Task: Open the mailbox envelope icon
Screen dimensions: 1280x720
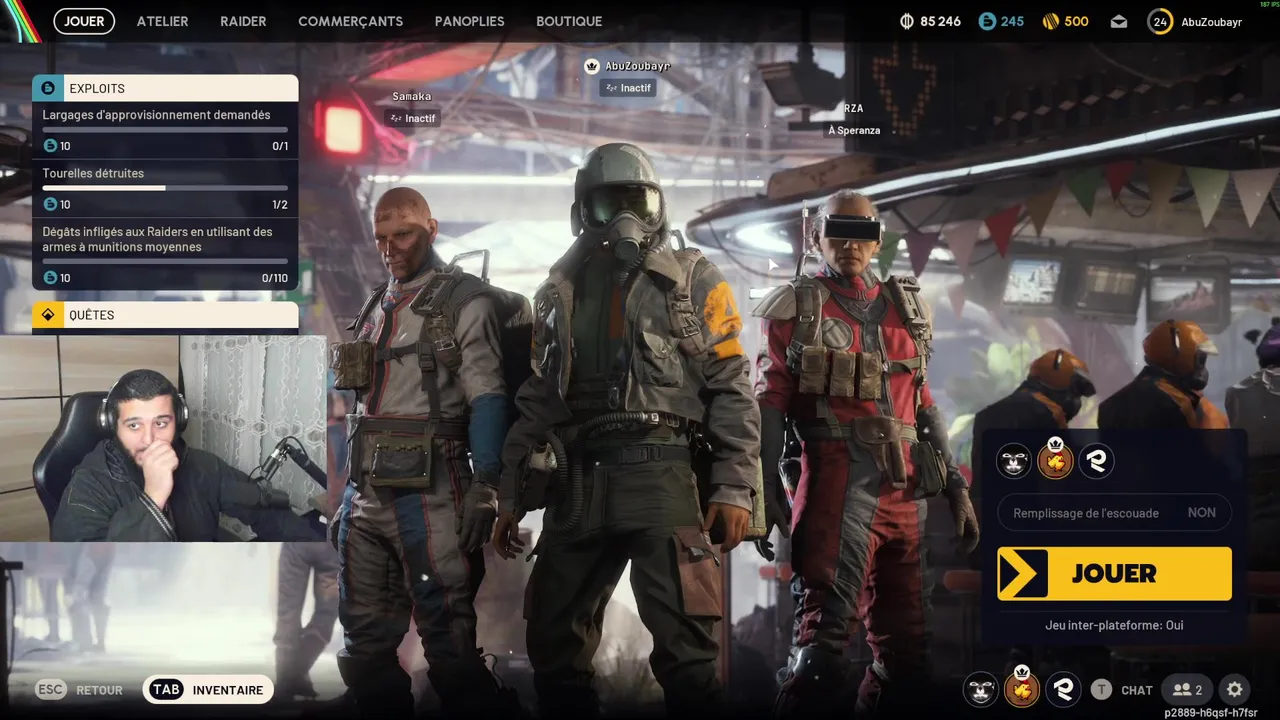Action: click(1119, 21)
